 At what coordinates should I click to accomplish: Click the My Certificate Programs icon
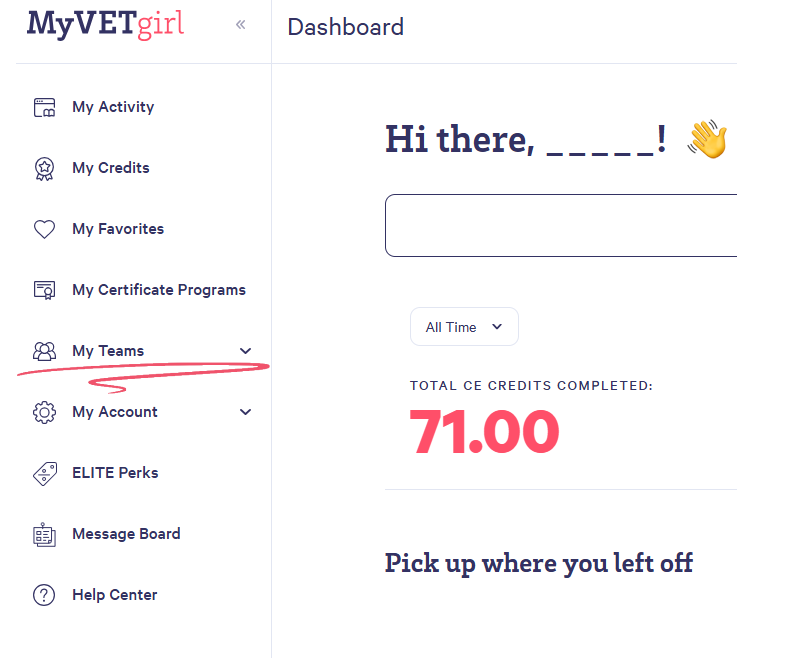pyautogui.click(x=44, y=291)
